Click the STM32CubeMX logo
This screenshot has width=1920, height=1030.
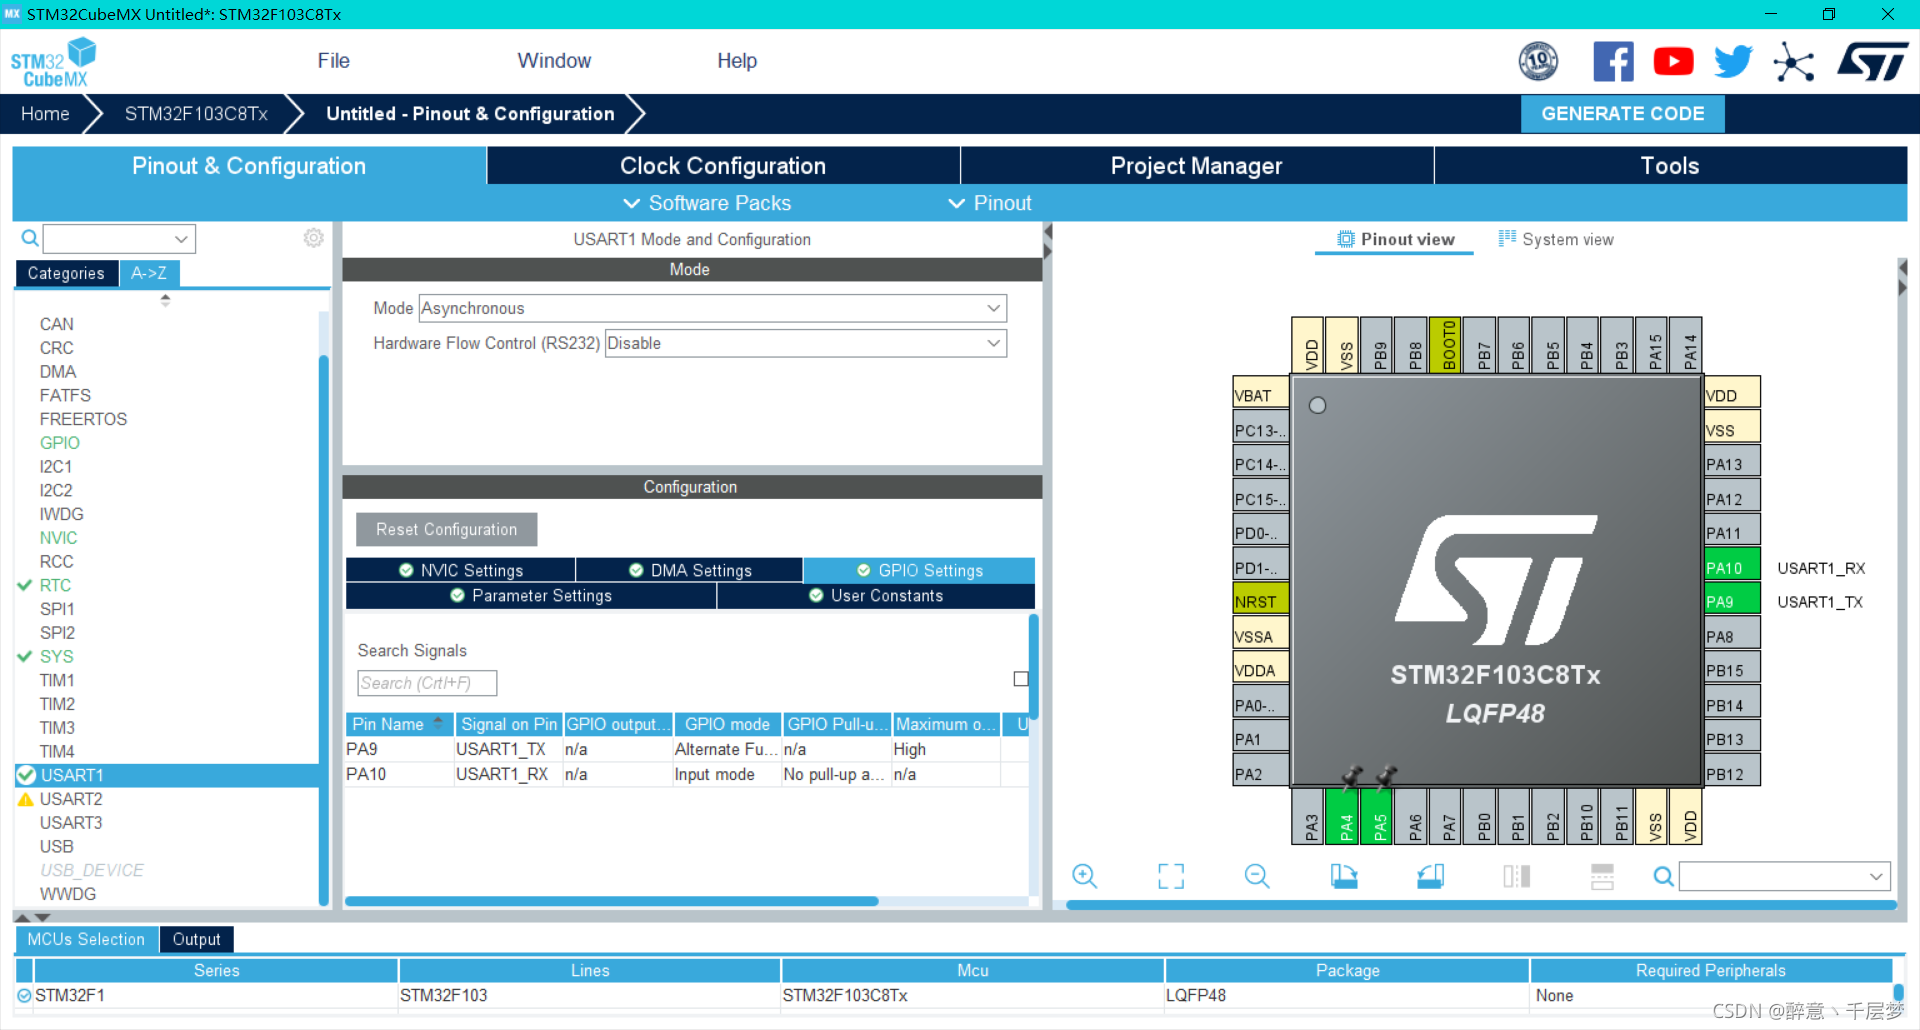pos(53,63)
